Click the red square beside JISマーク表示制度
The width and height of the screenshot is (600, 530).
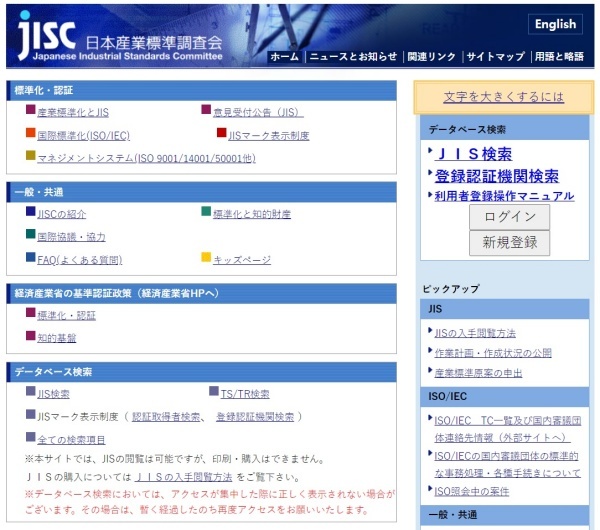click(222, 134)
